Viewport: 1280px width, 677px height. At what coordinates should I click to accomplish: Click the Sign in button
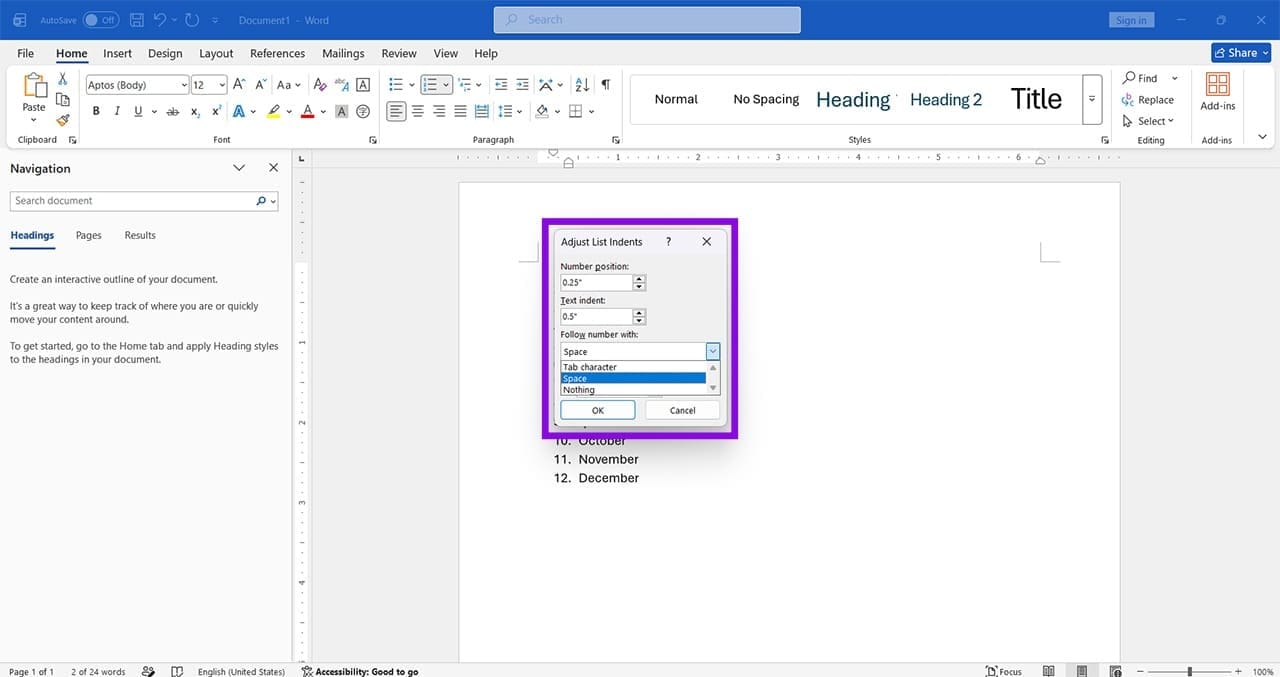click(1131, 20)
